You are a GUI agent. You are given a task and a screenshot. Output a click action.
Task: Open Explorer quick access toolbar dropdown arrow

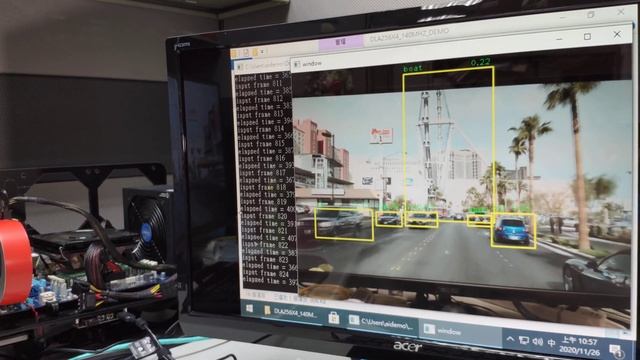point(262,52)
